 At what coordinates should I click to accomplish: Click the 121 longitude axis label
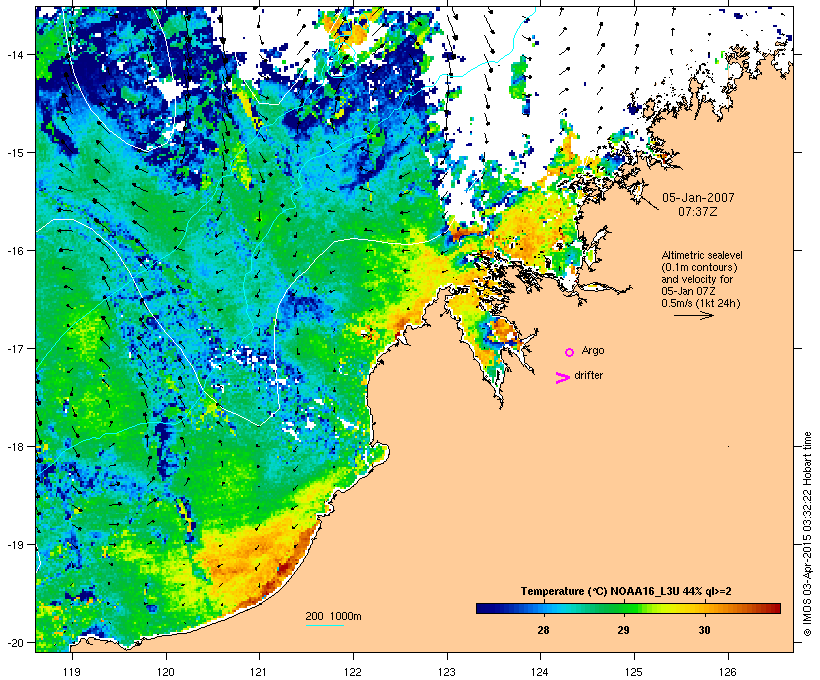tap(259, 672)
